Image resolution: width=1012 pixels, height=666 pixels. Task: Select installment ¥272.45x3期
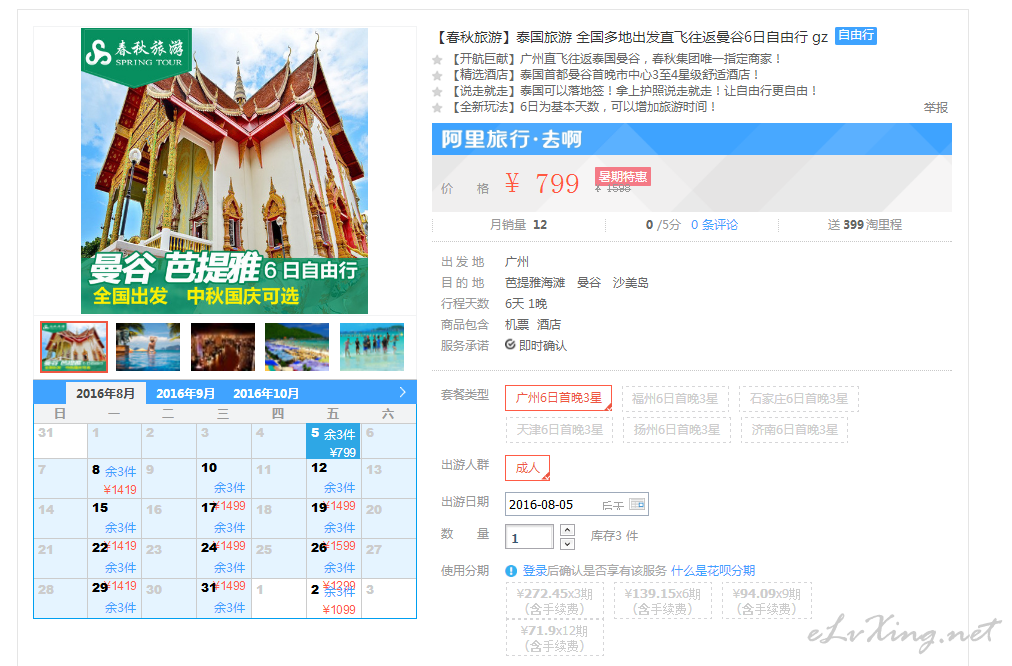pos(555,601)
